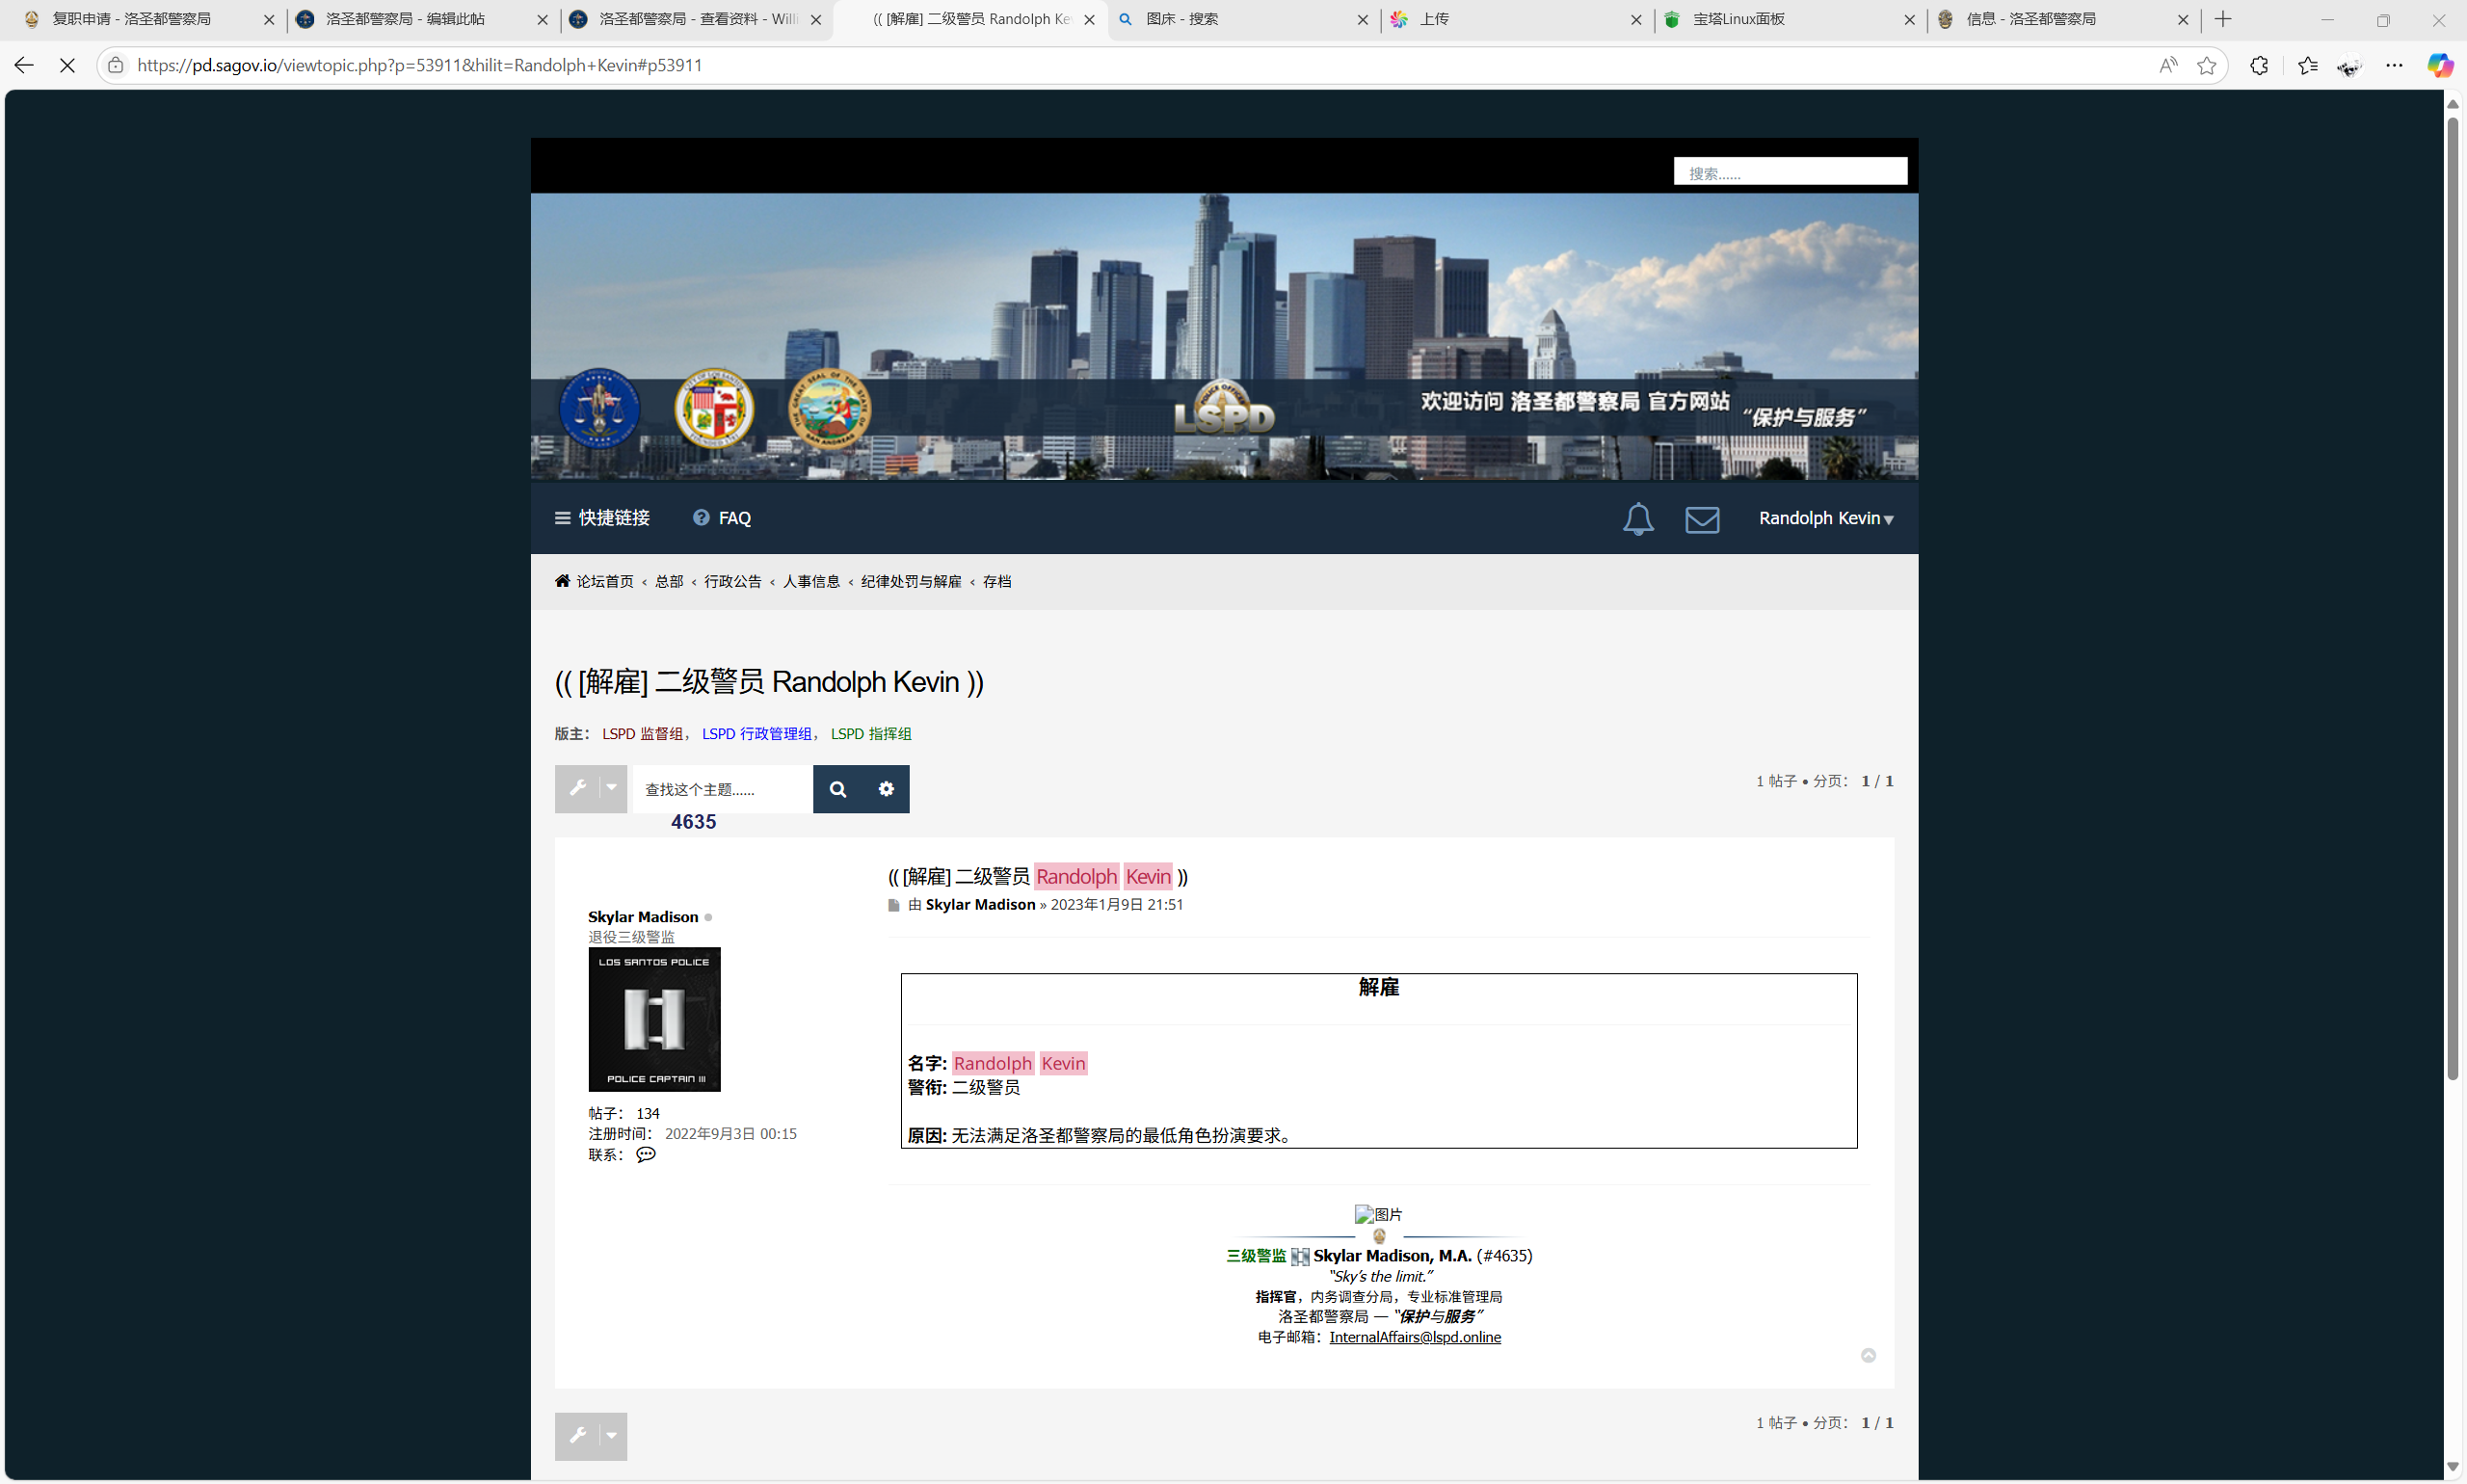Add this page to browser favorites
The height and width of the screenshot is (1484, 2467).
[x=2206, y=65]
